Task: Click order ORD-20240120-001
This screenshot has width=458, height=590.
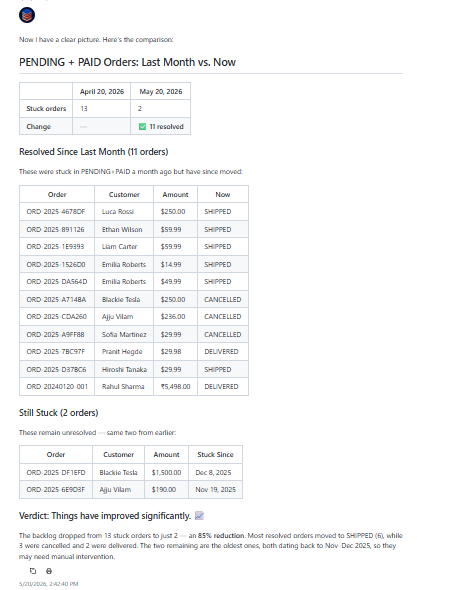Action: tap(57, 386)
